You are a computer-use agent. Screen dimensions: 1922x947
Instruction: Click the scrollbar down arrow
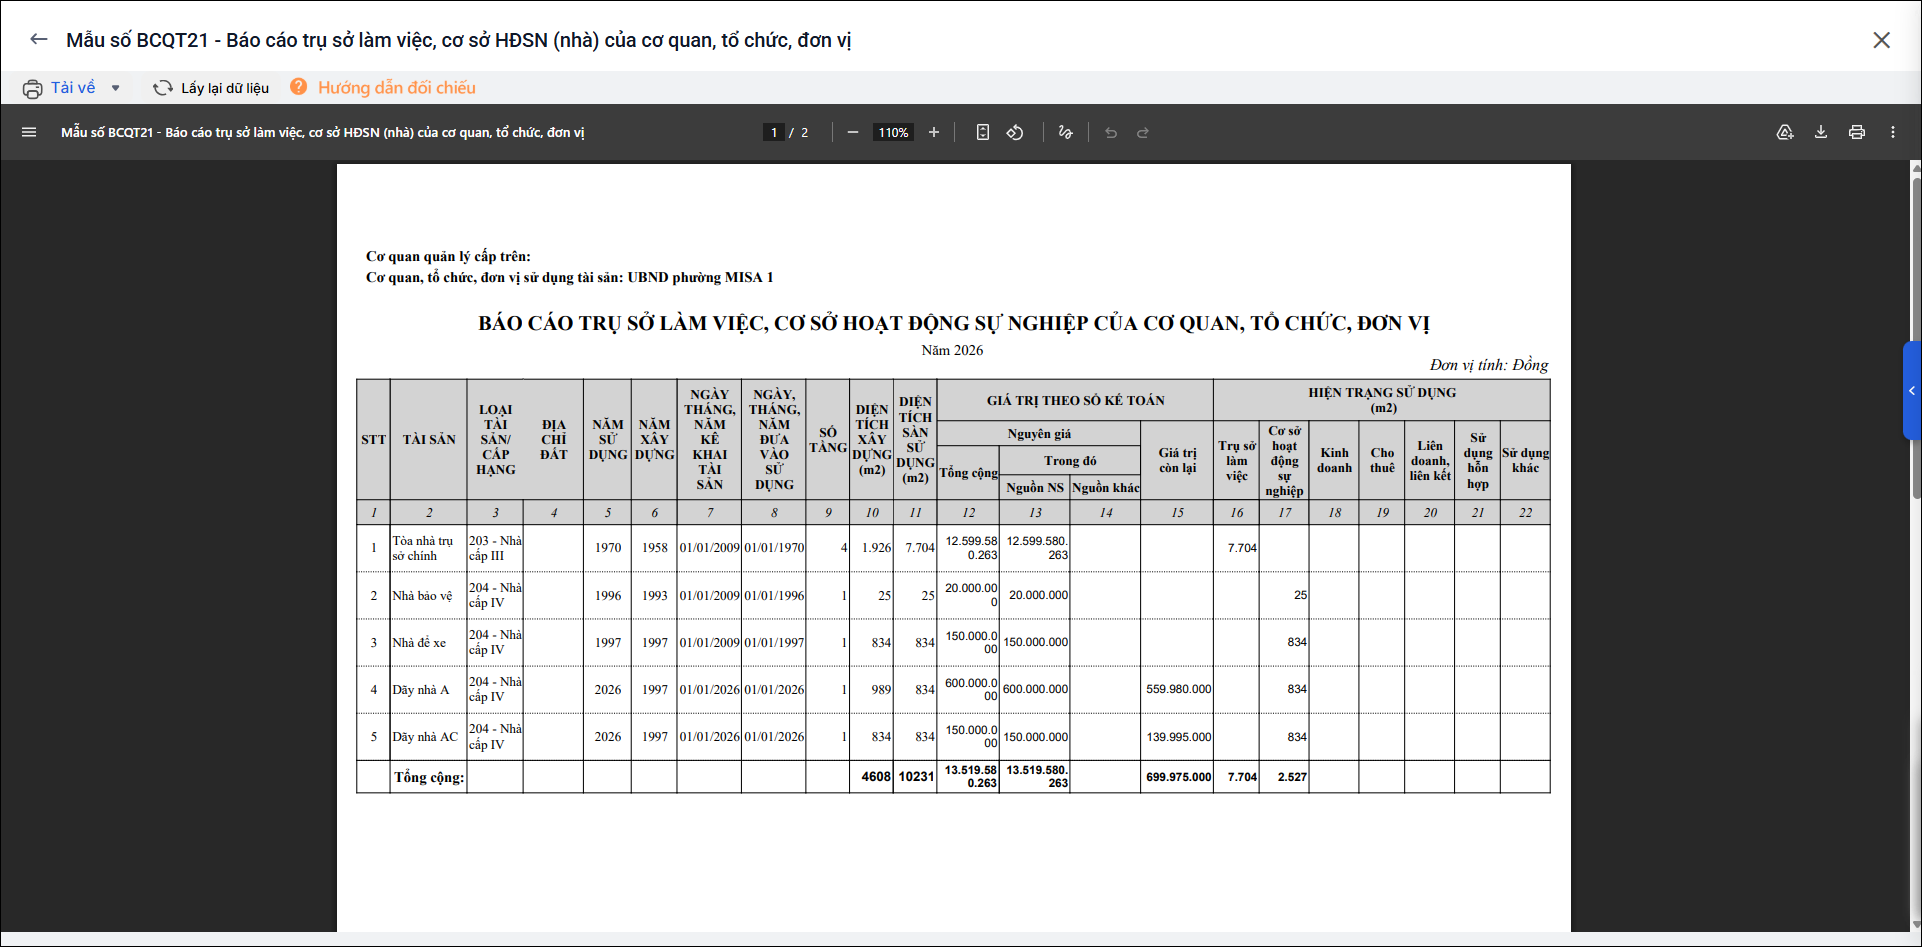click(1915, 925)
